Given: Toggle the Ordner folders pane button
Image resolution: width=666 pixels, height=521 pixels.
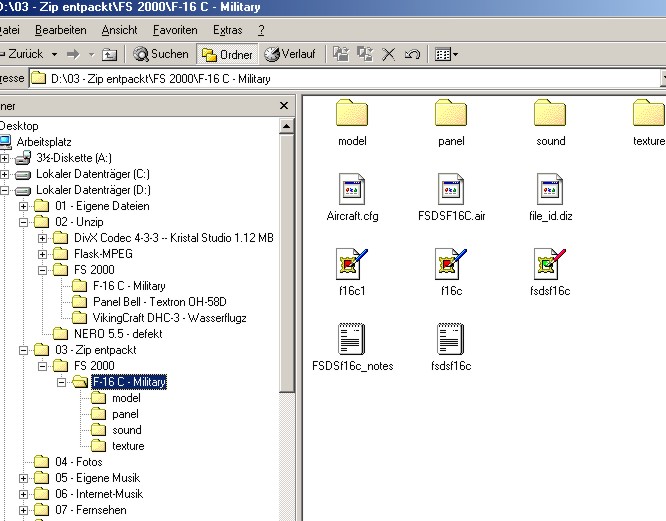Looking at the screenshot, I should pos(227,54).
